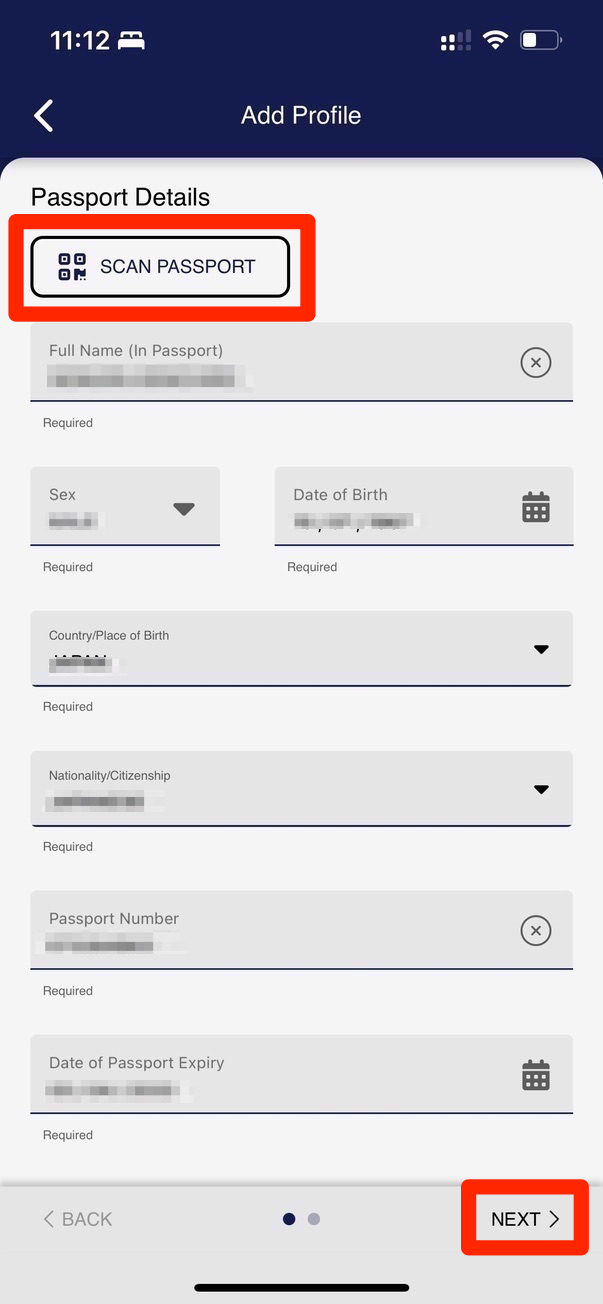
Task: Open Country/Place of Birth dropdown
Action: 541,649
